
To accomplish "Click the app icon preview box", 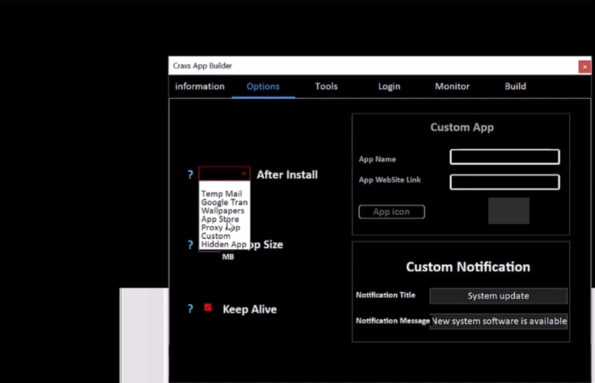I will tap(508, 211).
